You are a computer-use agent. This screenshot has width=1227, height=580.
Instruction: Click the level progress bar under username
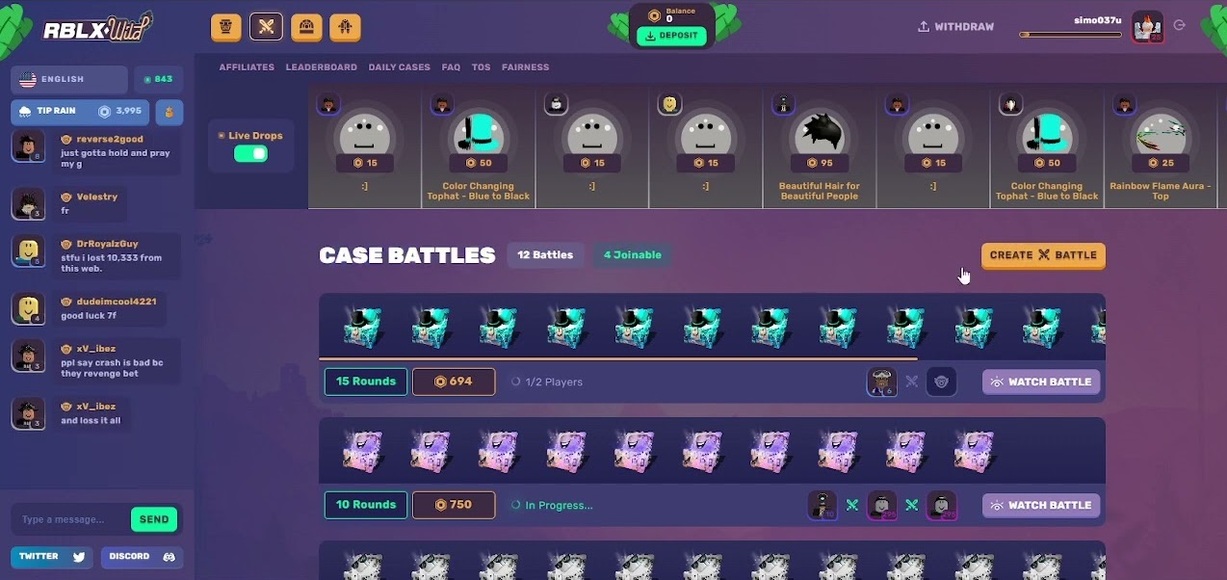point(1070,35)
